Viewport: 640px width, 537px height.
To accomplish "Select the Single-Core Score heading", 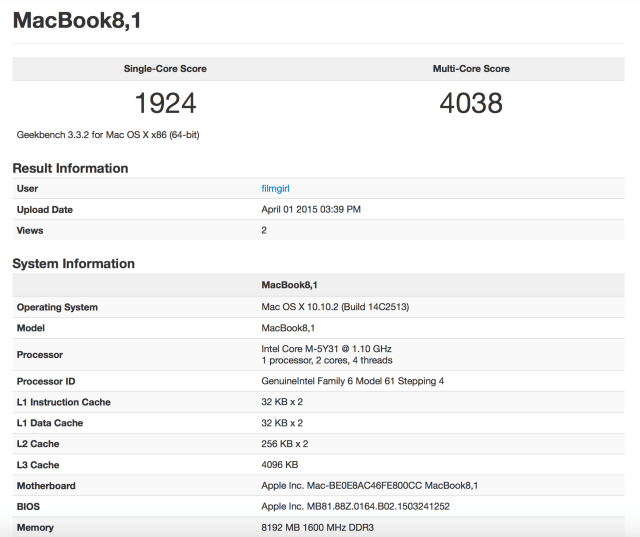I will pyautogui.click(x=165, y=69).
